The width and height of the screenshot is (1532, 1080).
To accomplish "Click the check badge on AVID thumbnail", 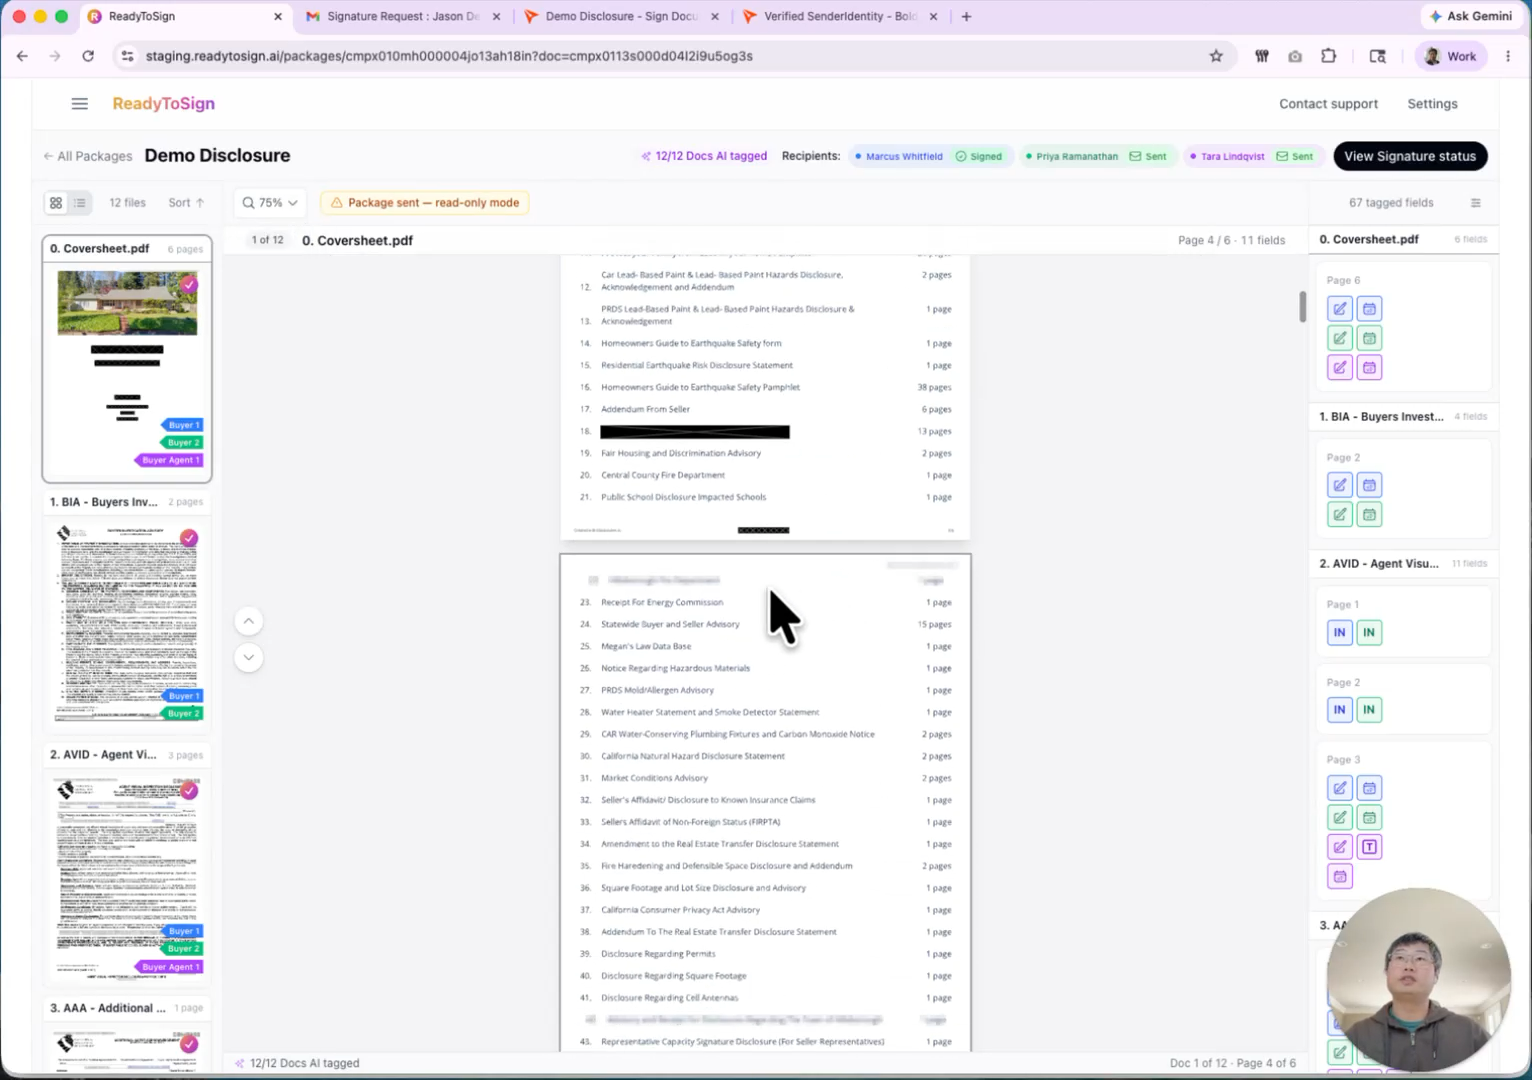I will [x=189, y=791].
